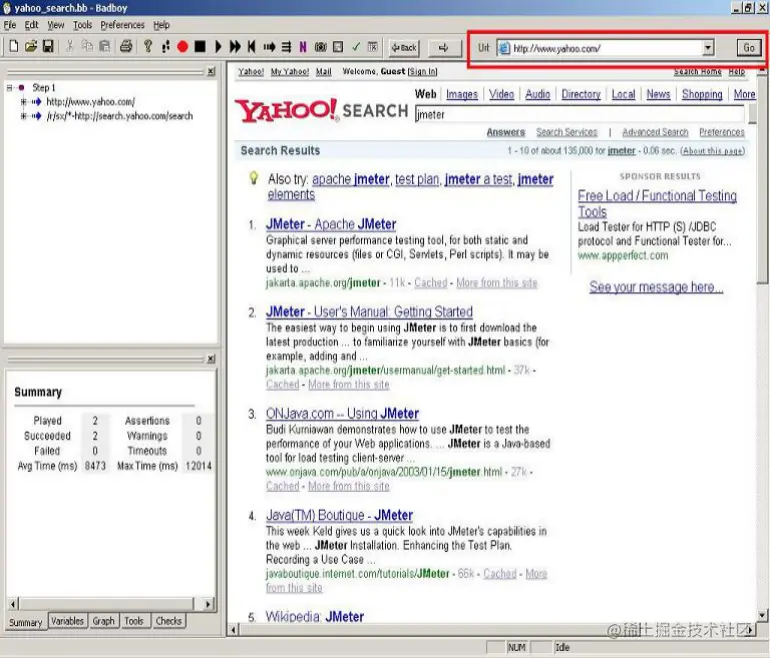Rewind script with the skip-to-start button
Viewport: 770px width, 658px height.
[251, 47]
